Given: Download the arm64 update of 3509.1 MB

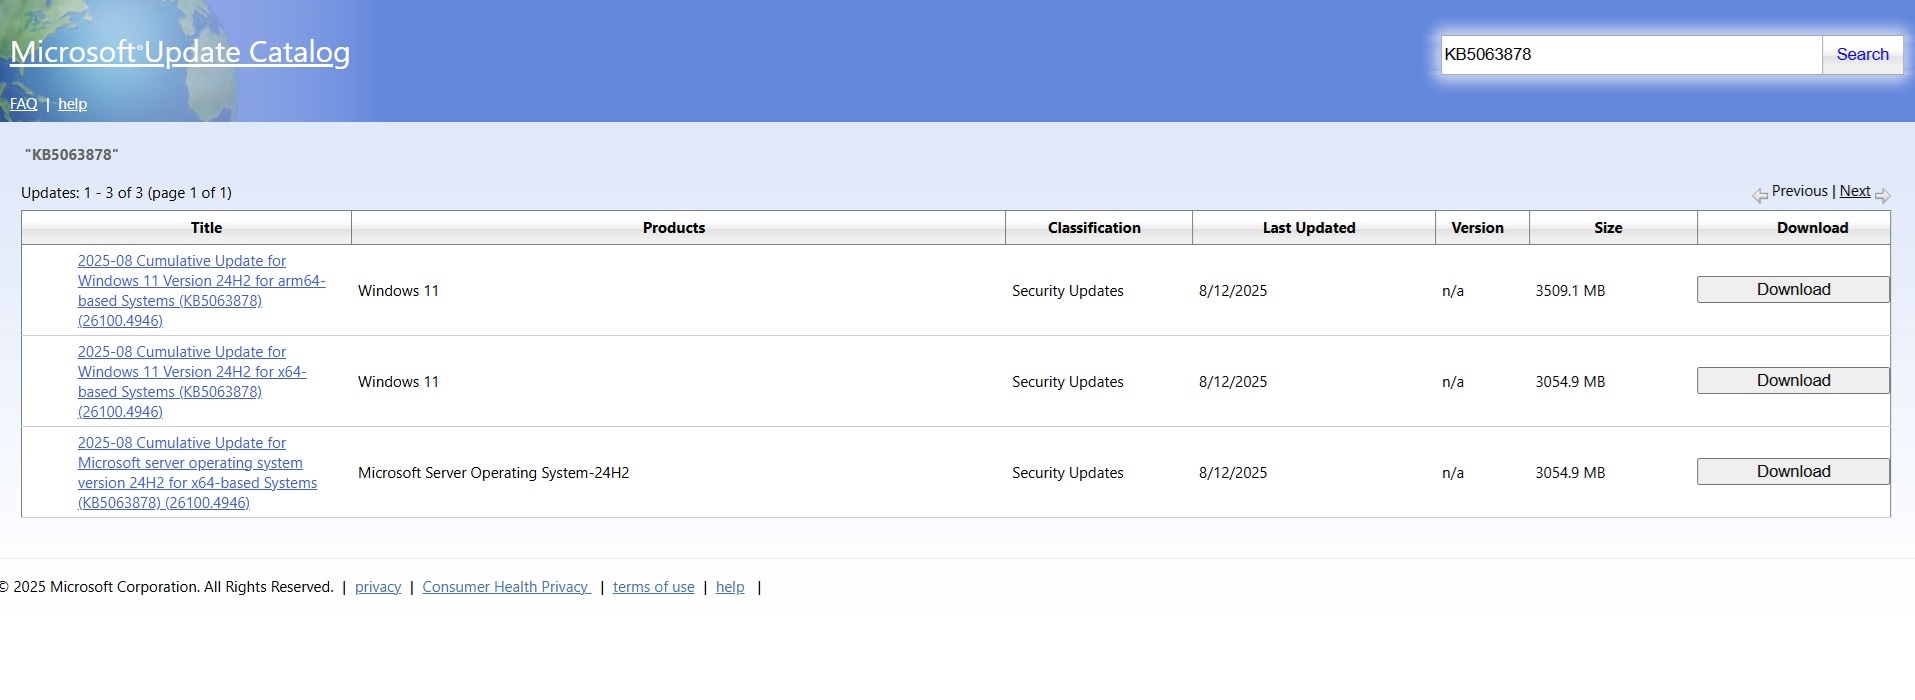Looking at the screenshot, I should [x=1793, y=290].
